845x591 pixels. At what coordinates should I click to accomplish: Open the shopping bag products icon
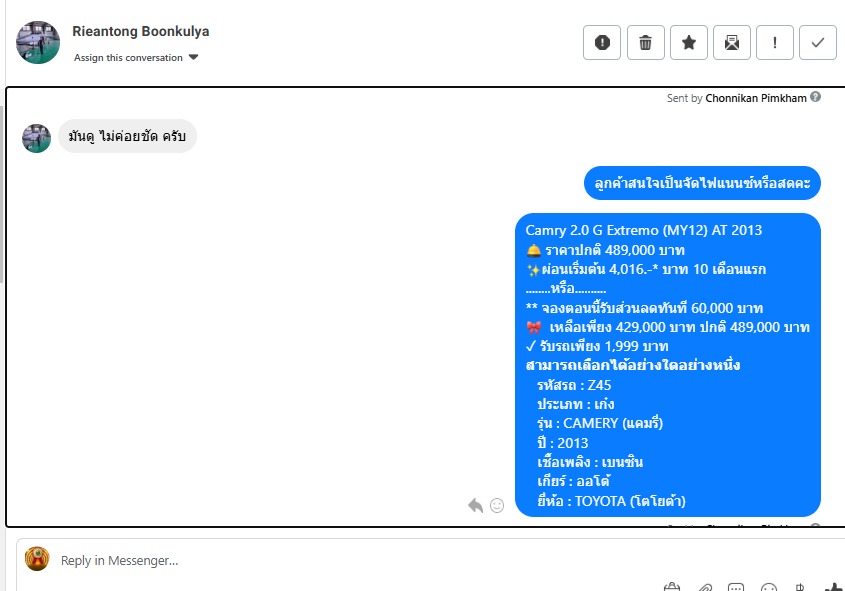click(672, 587)
